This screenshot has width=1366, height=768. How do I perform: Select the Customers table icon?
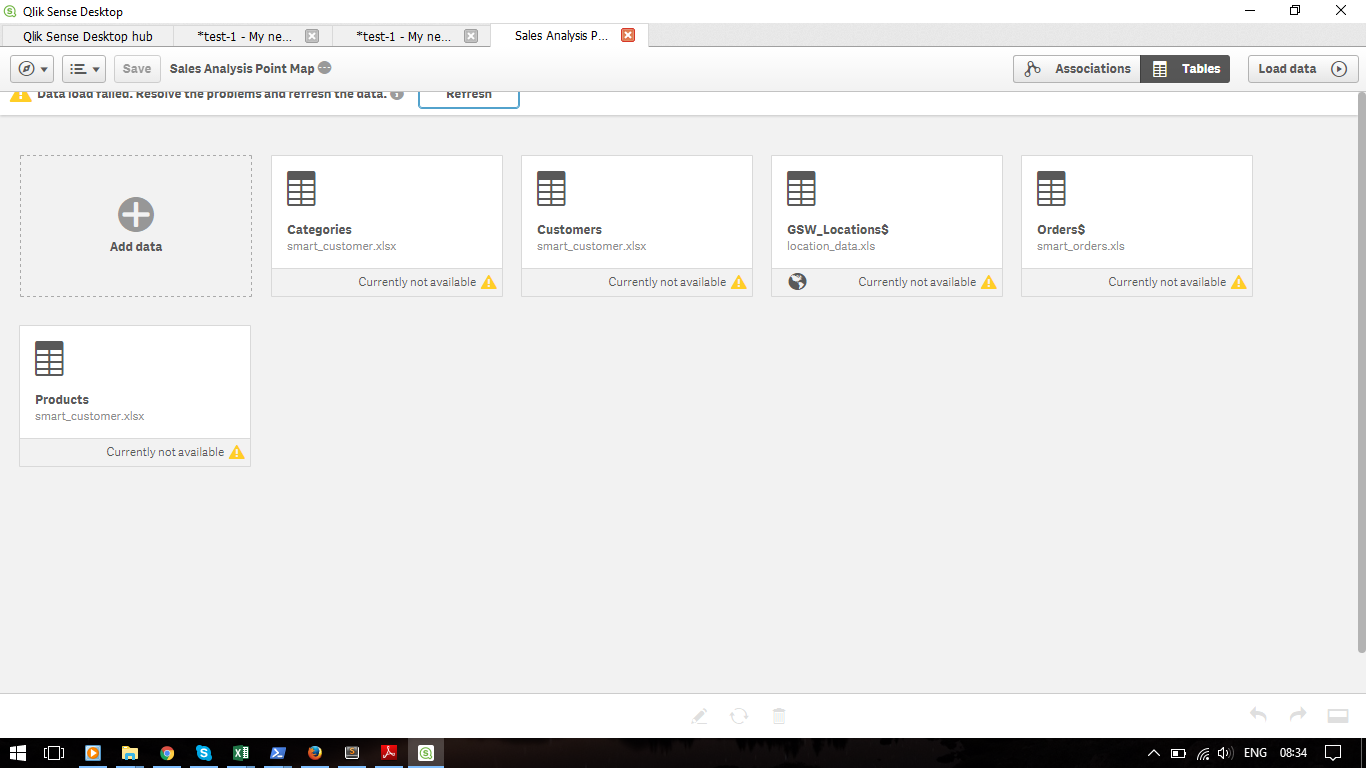pyautogui.click(x=551, y=189)
